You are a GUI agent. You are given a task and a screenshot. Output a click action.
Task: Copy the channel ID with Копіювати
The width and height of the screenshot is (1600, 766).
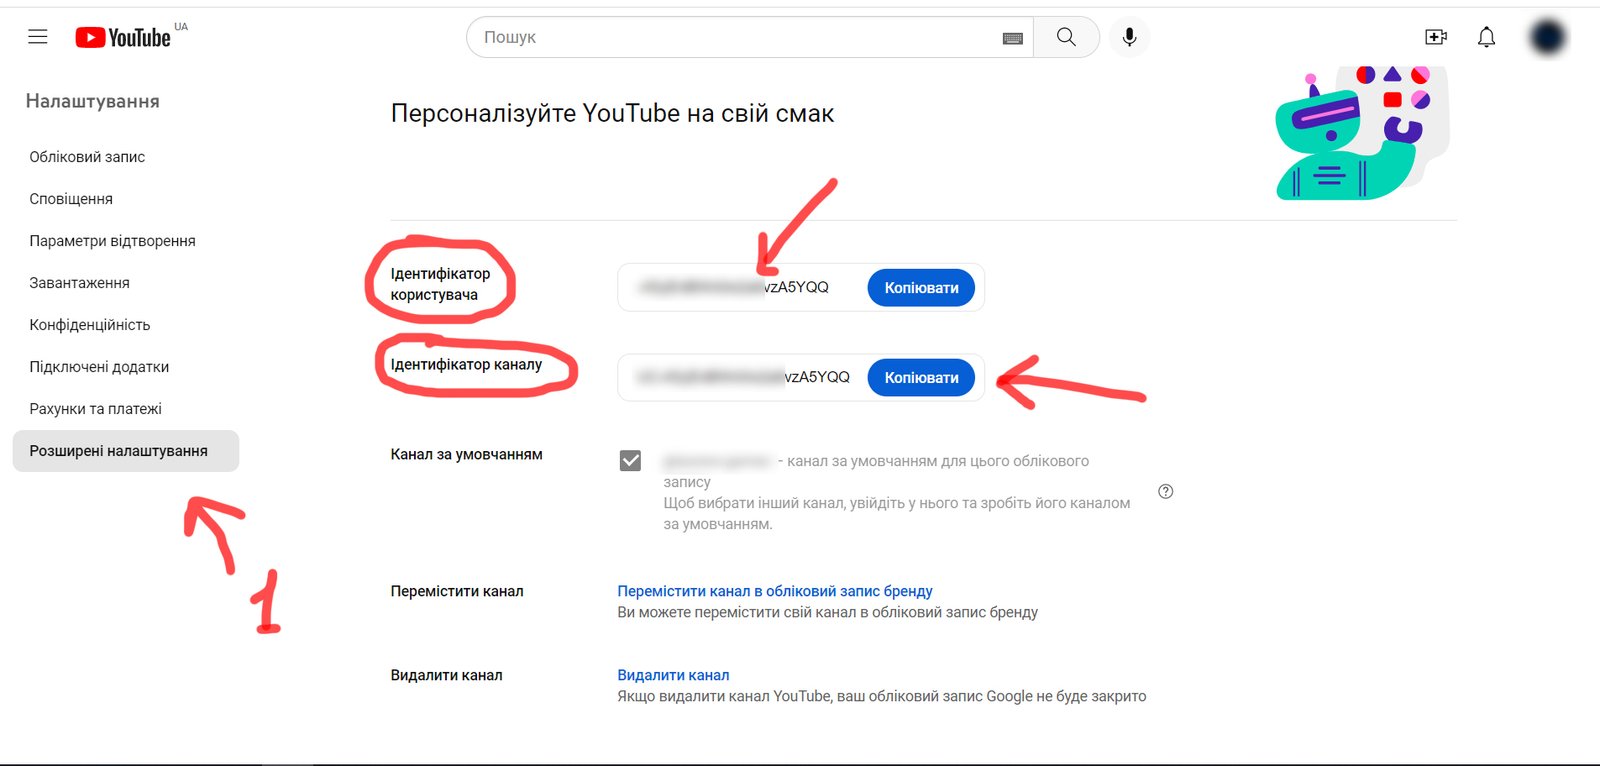tap(921, 378)
